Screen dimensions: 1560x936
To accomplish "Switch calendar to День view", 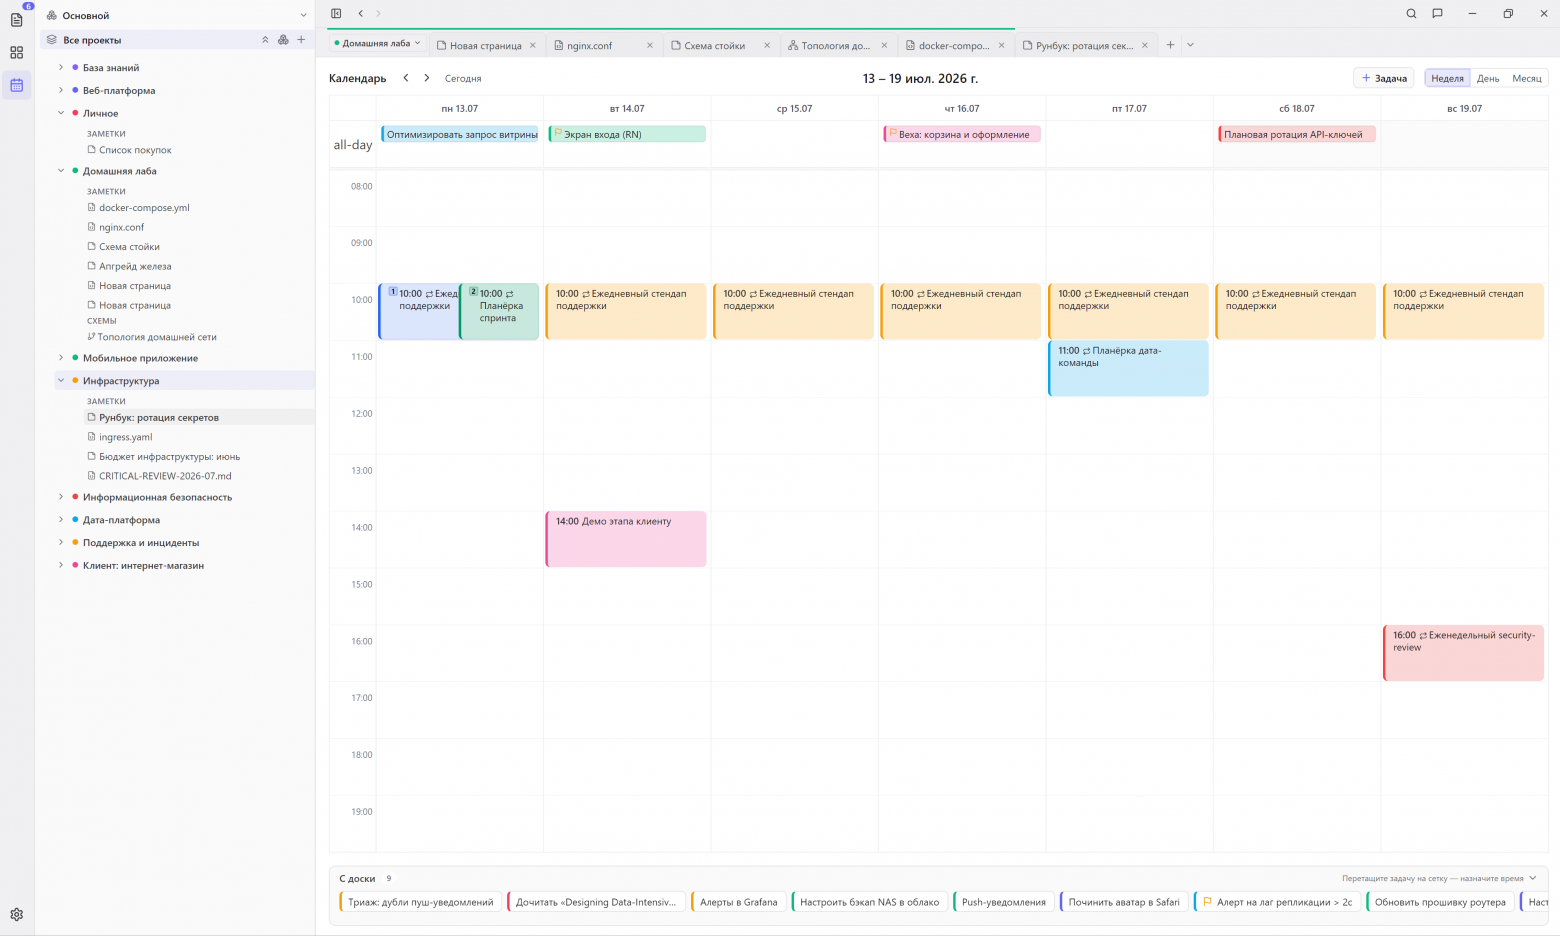I will [x=1488, y=78].
